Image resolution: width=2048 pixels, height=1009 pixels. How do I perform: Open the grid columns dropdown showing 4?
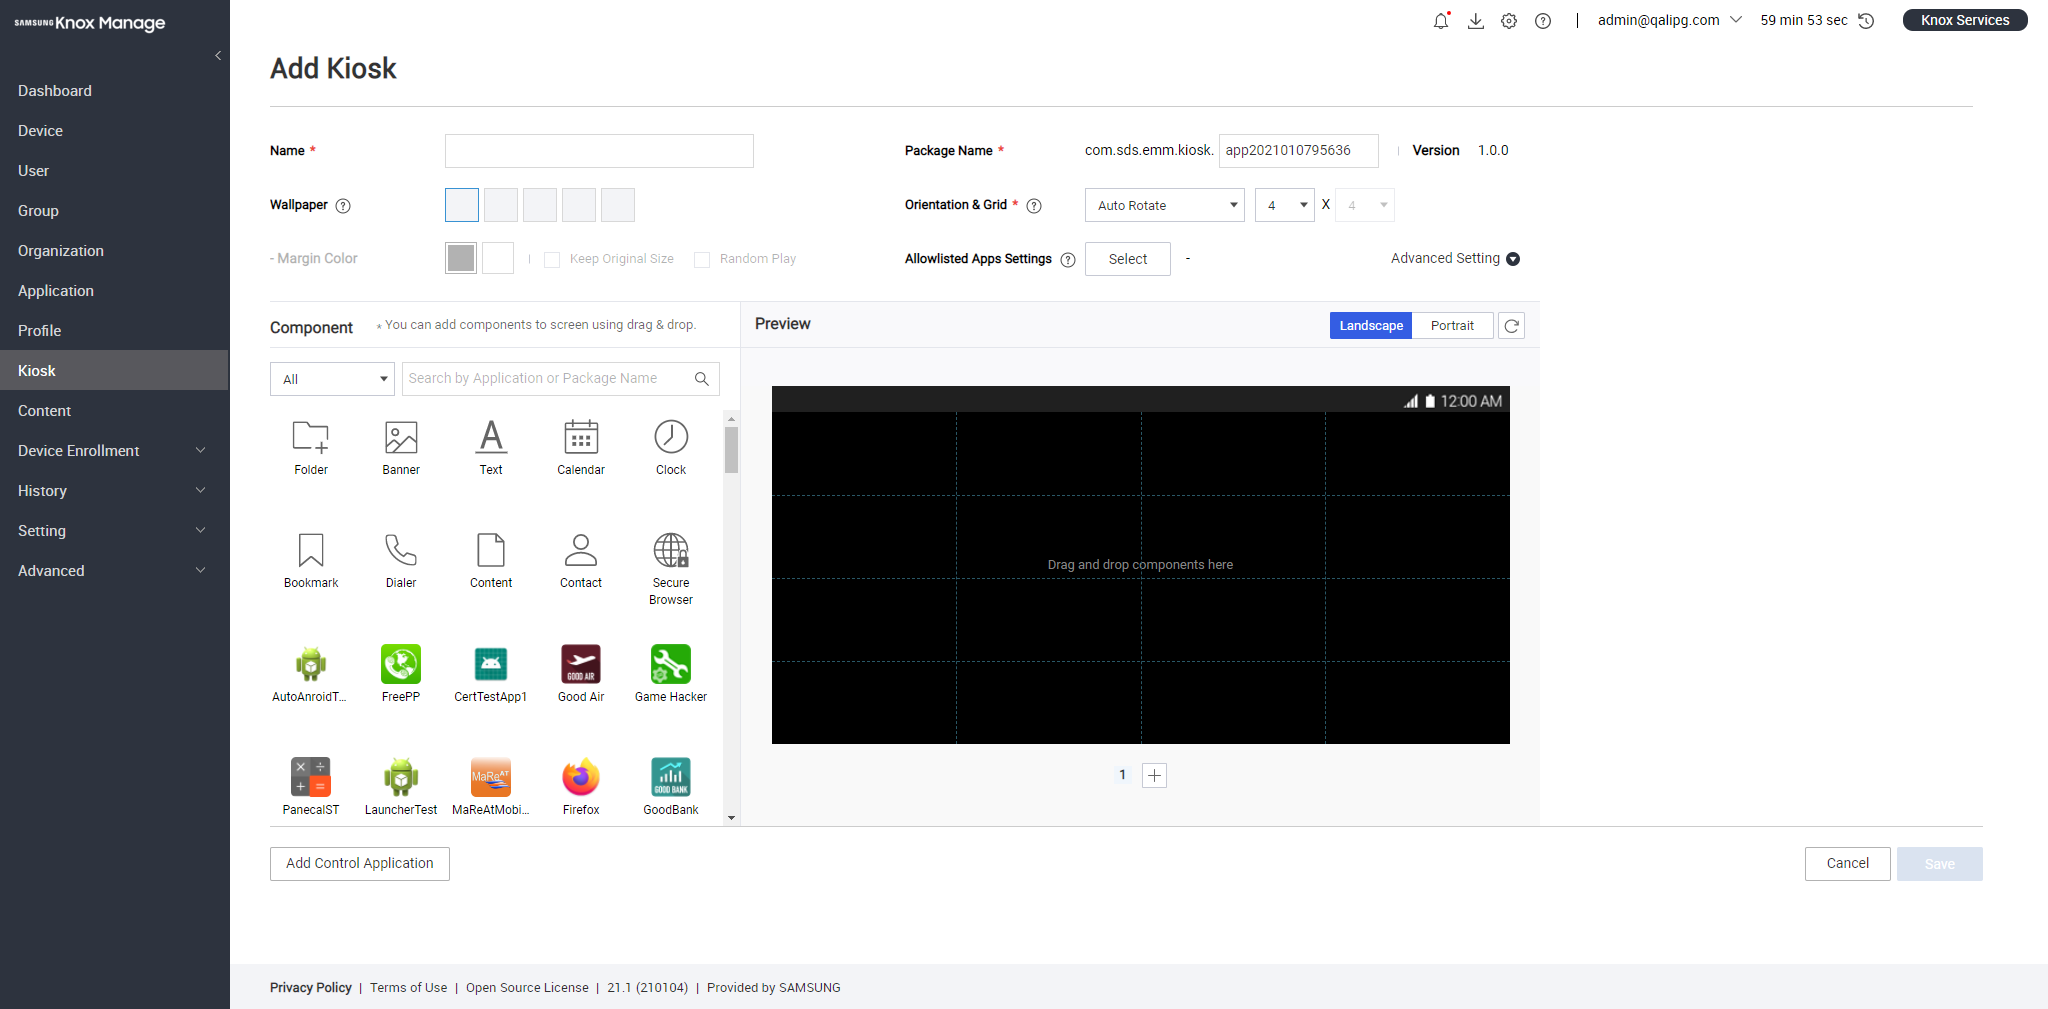click(x=1285, y=205)
